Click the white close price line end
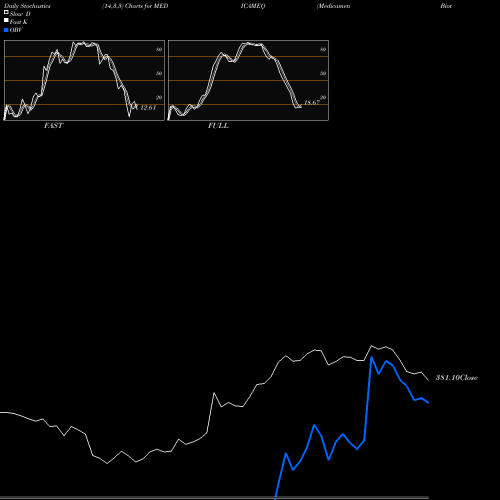 coord(428,380)
